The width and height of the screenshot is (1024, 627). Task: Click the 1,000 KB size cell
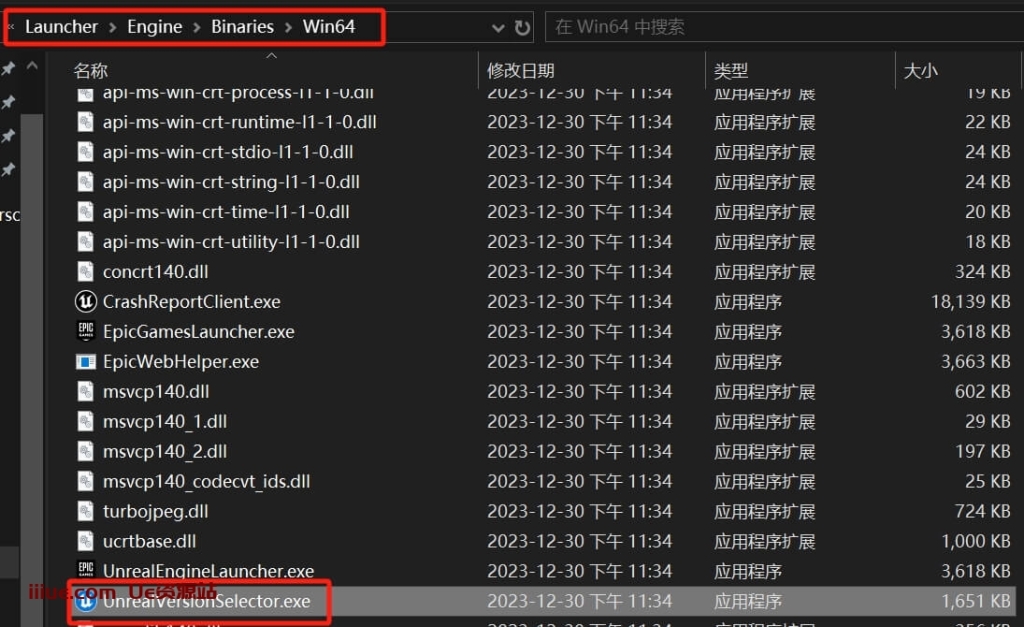point(976,541)
